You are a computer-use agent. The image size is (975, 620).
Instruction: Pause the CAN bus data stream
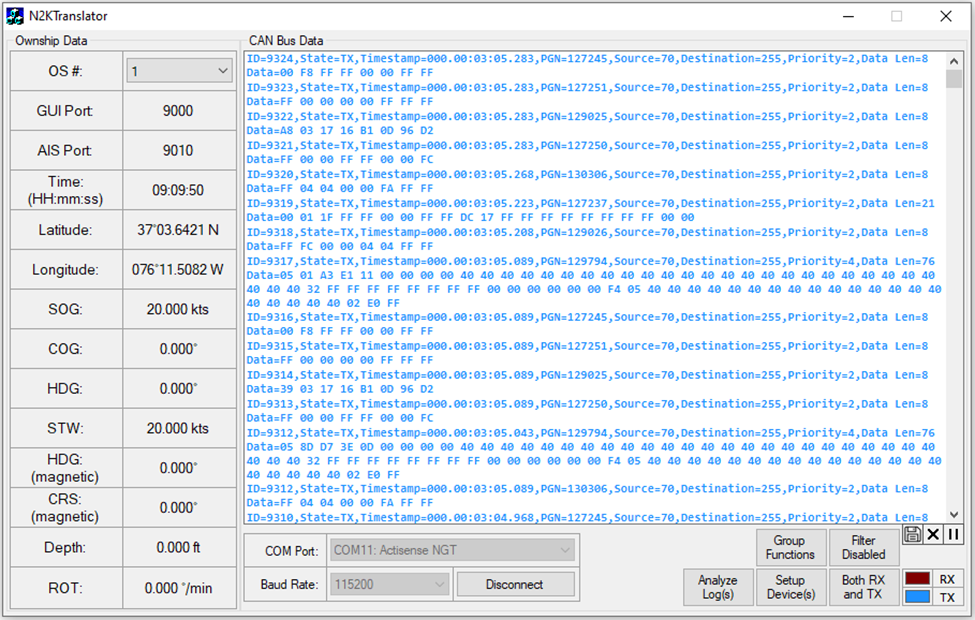953,534
